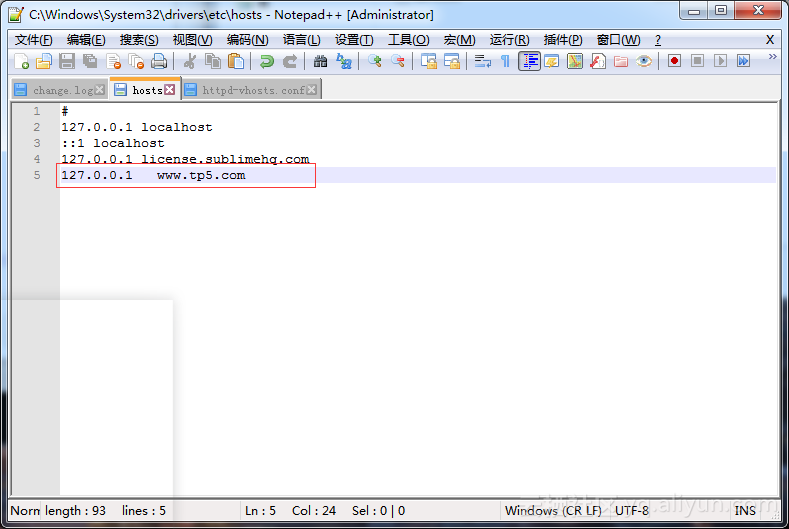Screen dimensions: 789x529
Task: Open the 视图(V) menu
Action: [x=192, y=40]
